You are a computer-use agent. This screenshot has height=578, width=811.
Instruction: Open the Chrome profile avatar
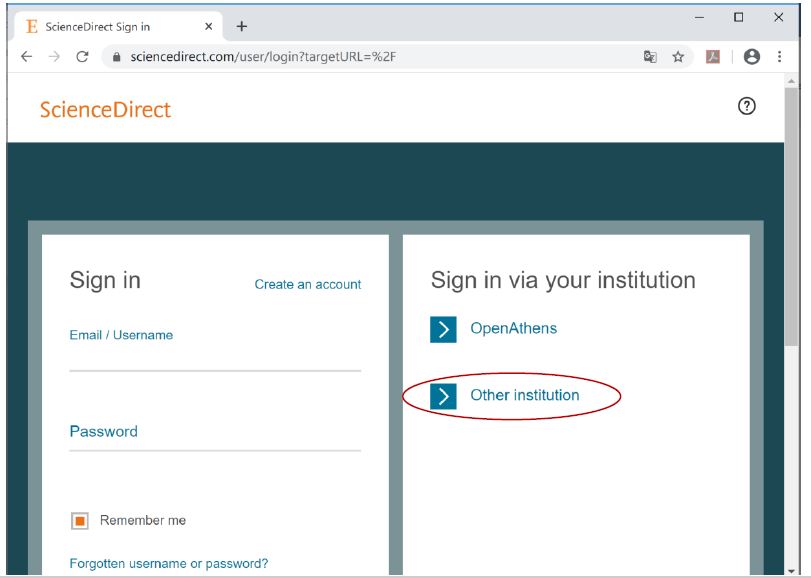tap(752, 56)
